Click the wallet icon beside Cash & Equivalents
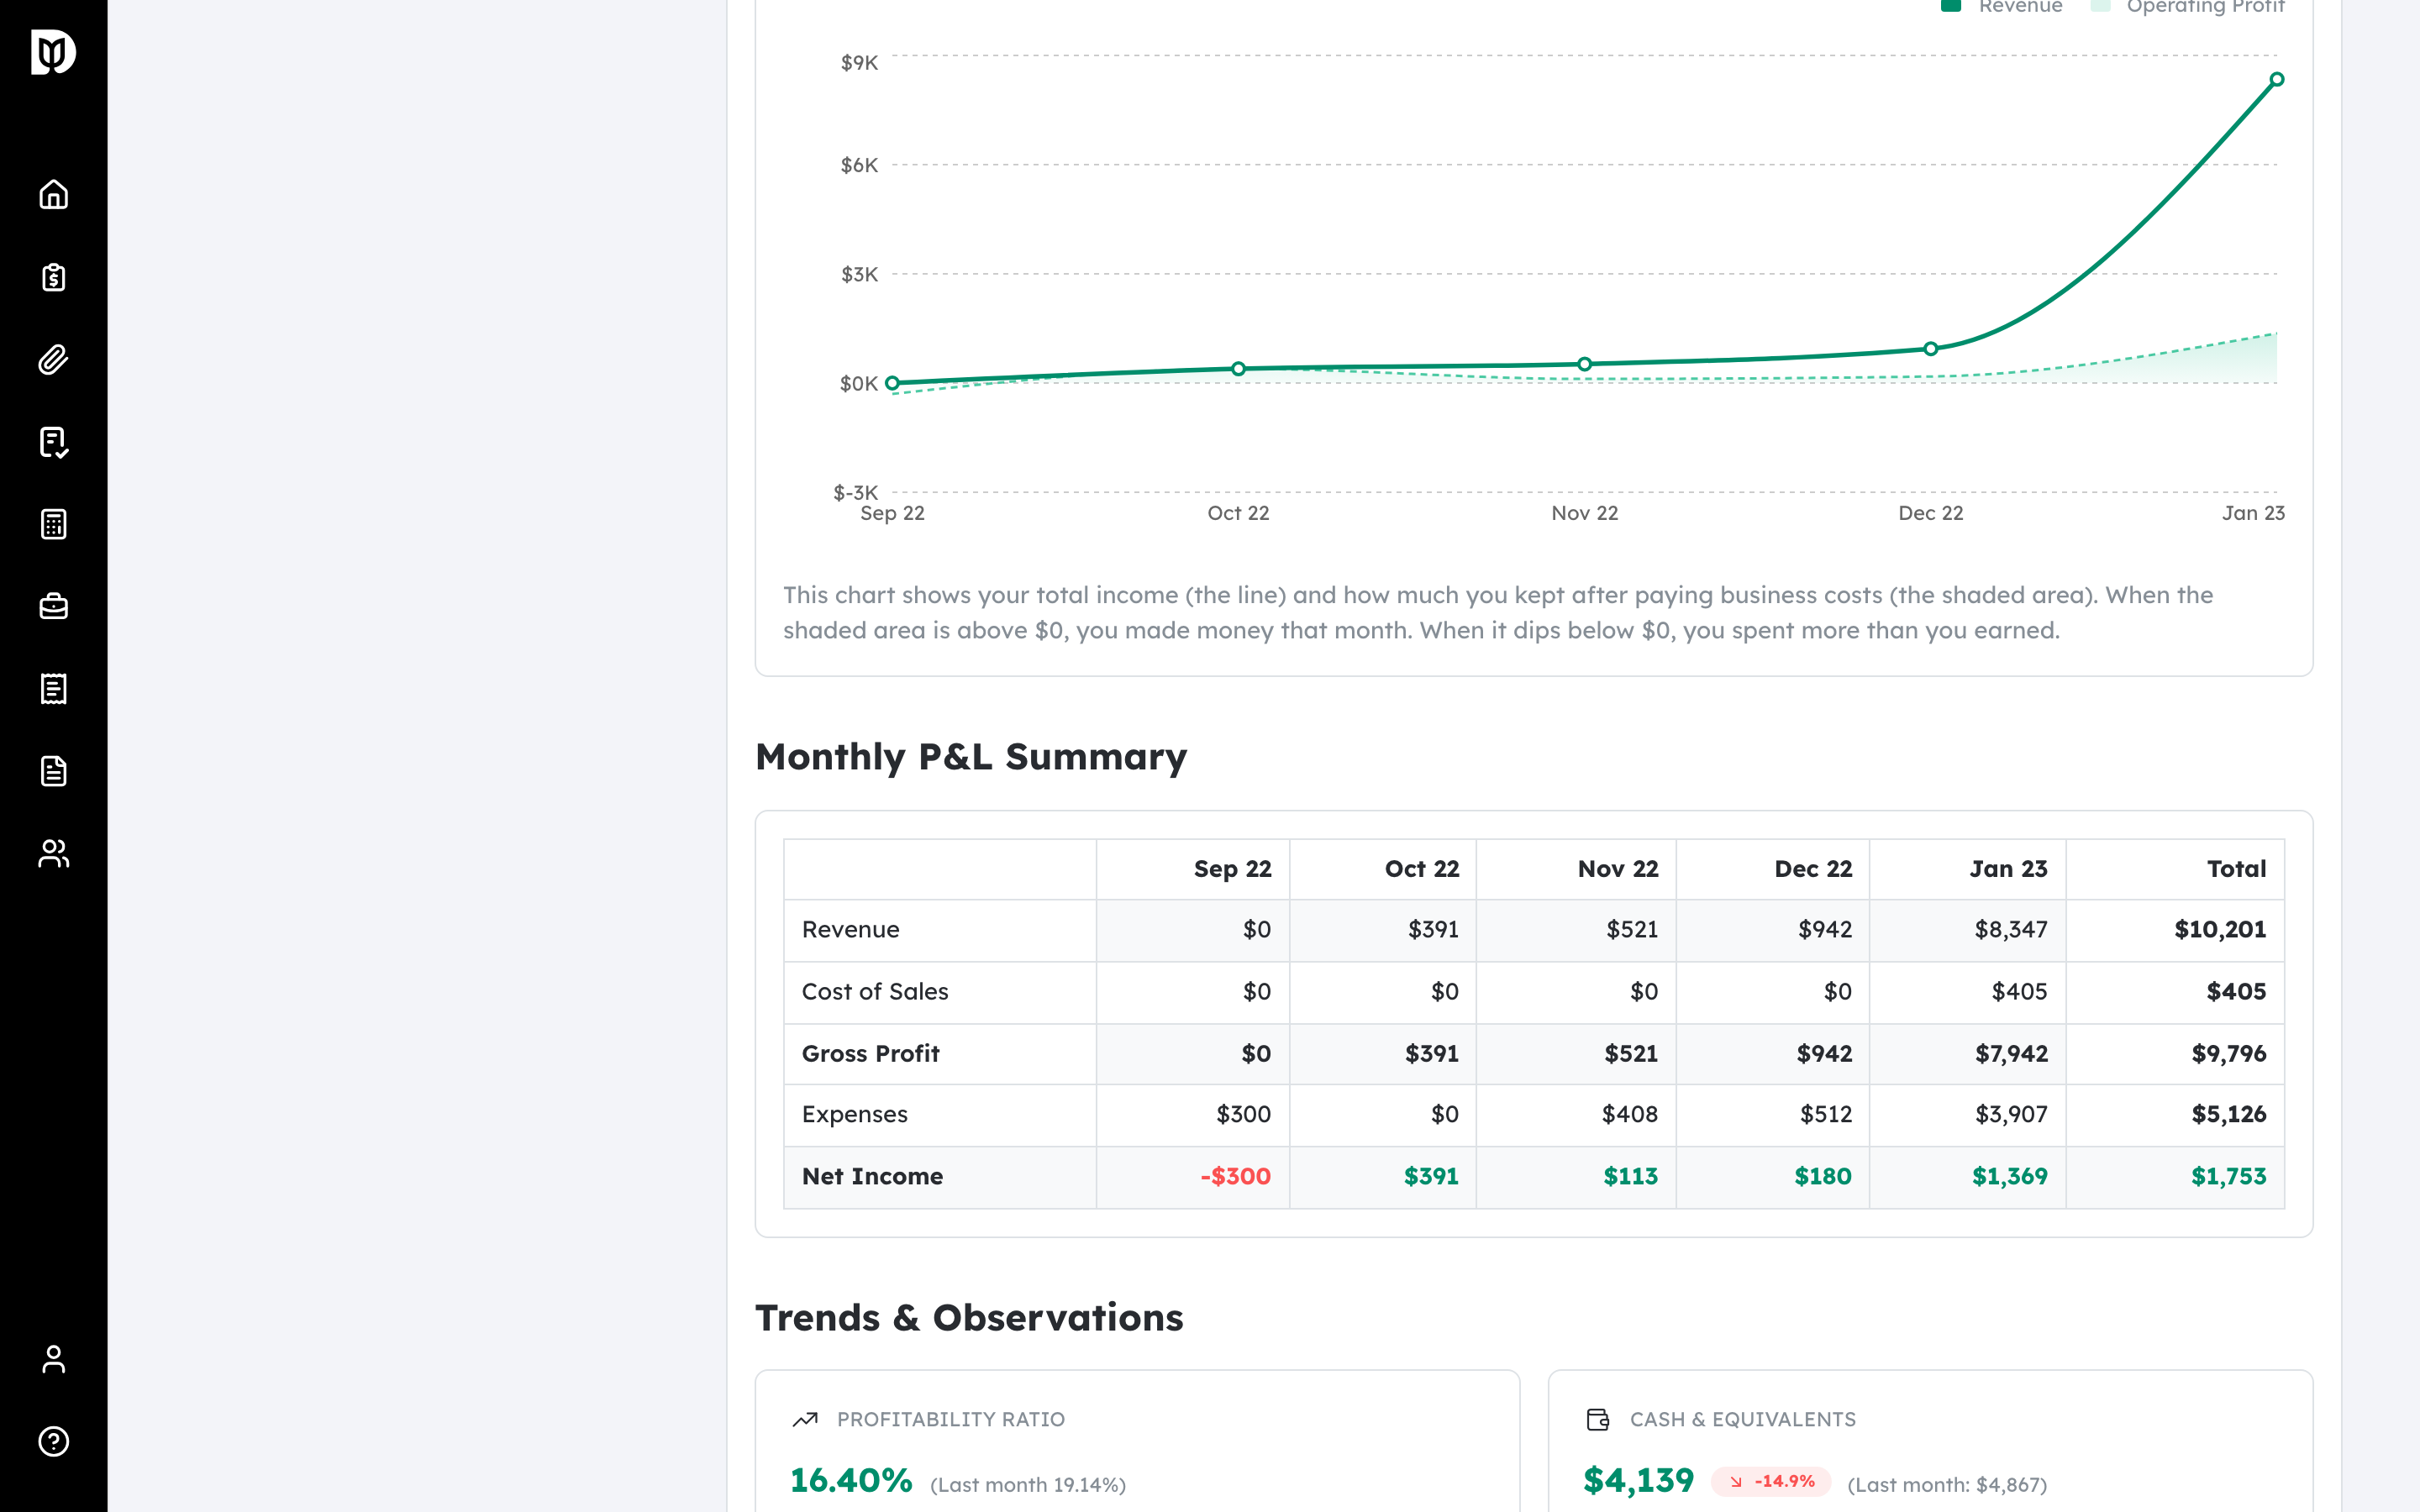 [1598, 1419]
